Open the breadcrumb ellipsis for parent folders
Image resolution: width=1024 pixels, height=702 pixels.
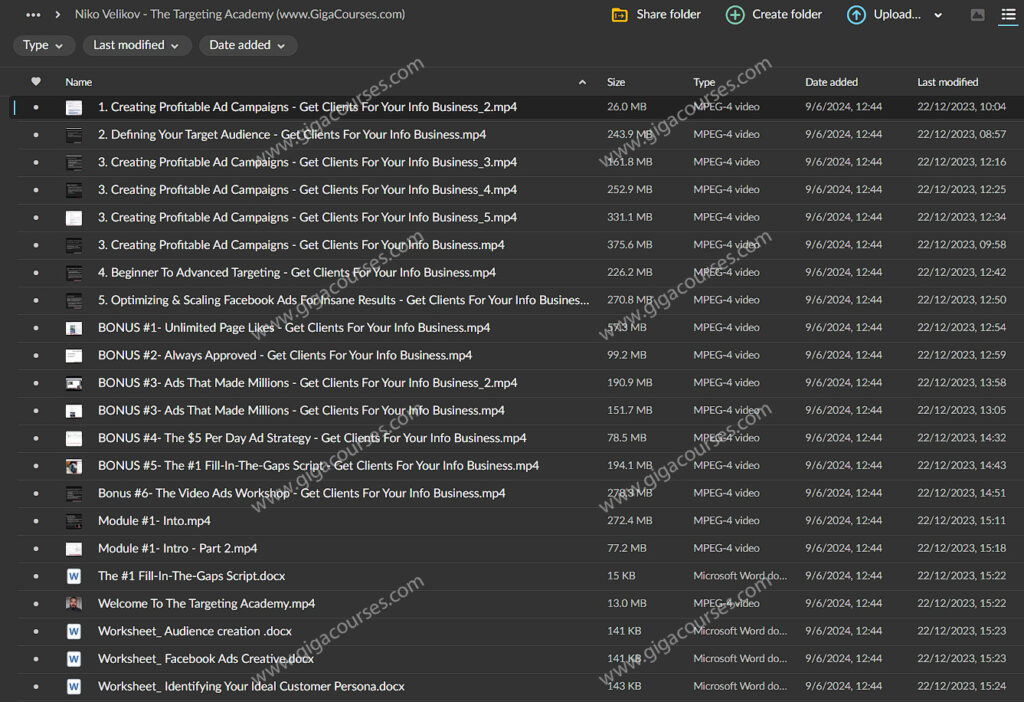[x=33, y=15]
